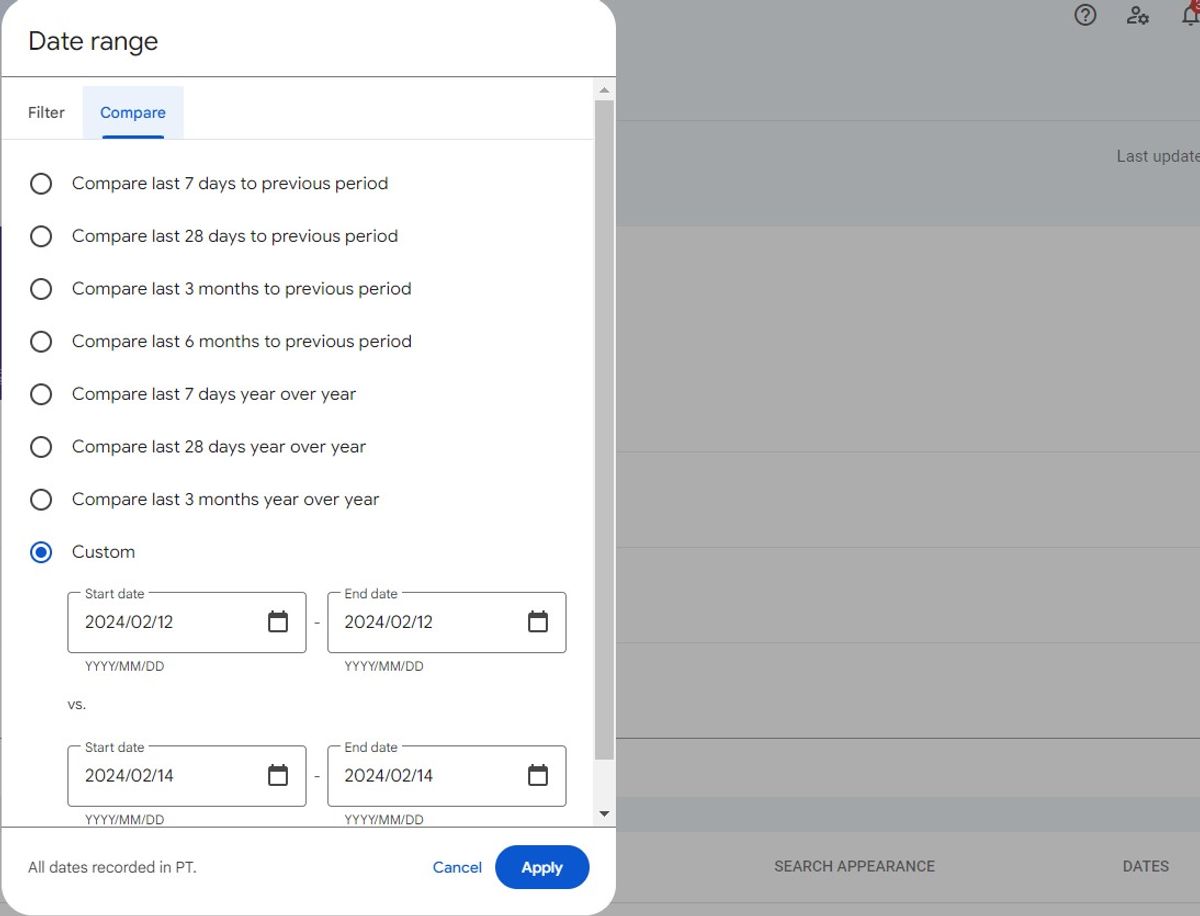Click the scroll down arrow in dialog
Image resolution: width=1200 pixels, height=916 pixels.
(603, 814)
